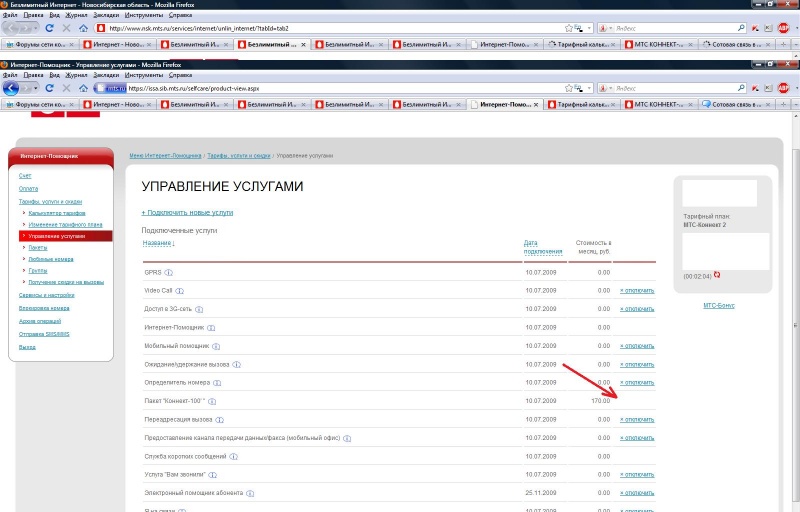
Task: Click Подключить новые услуги link
Action: [187, 213]
